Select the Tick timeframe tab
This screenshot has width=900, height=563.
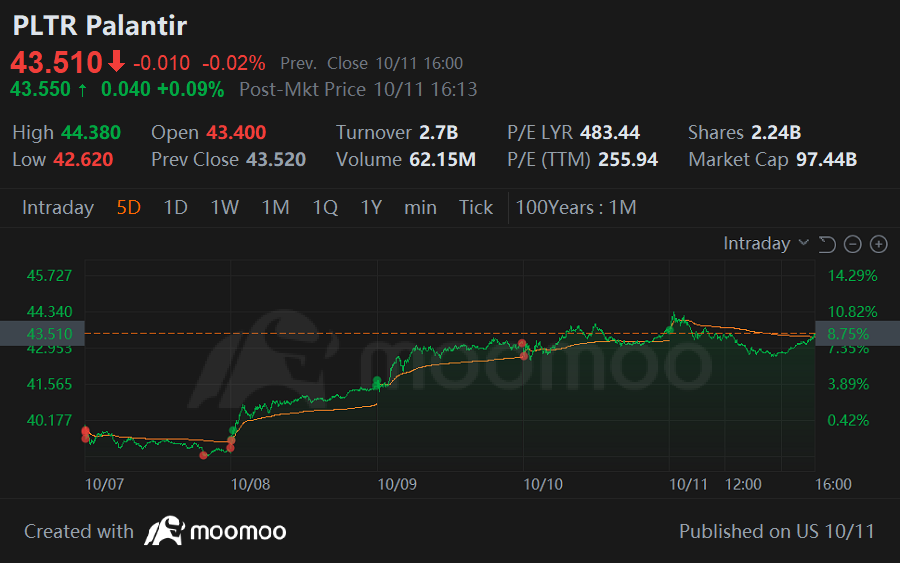pyautogui.click(x=476, y=207)
